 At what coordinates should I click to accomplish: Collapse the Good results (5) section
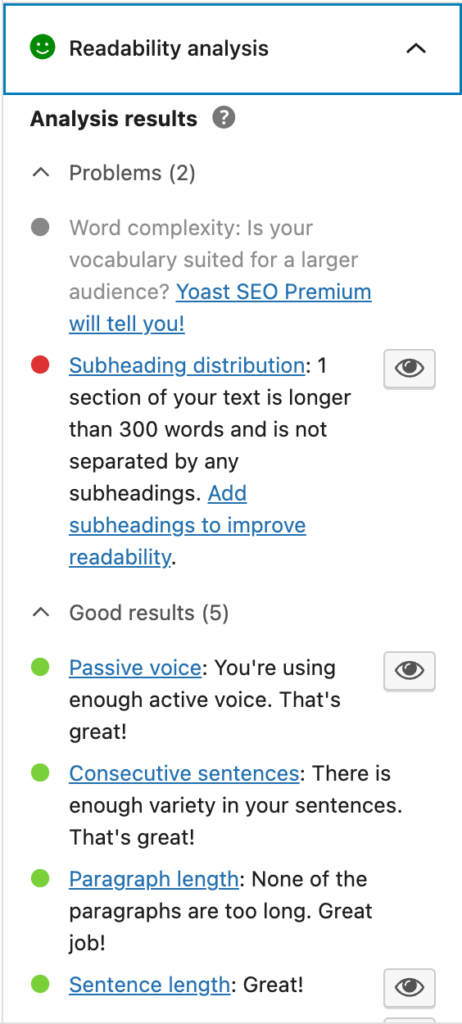[41, 613]
